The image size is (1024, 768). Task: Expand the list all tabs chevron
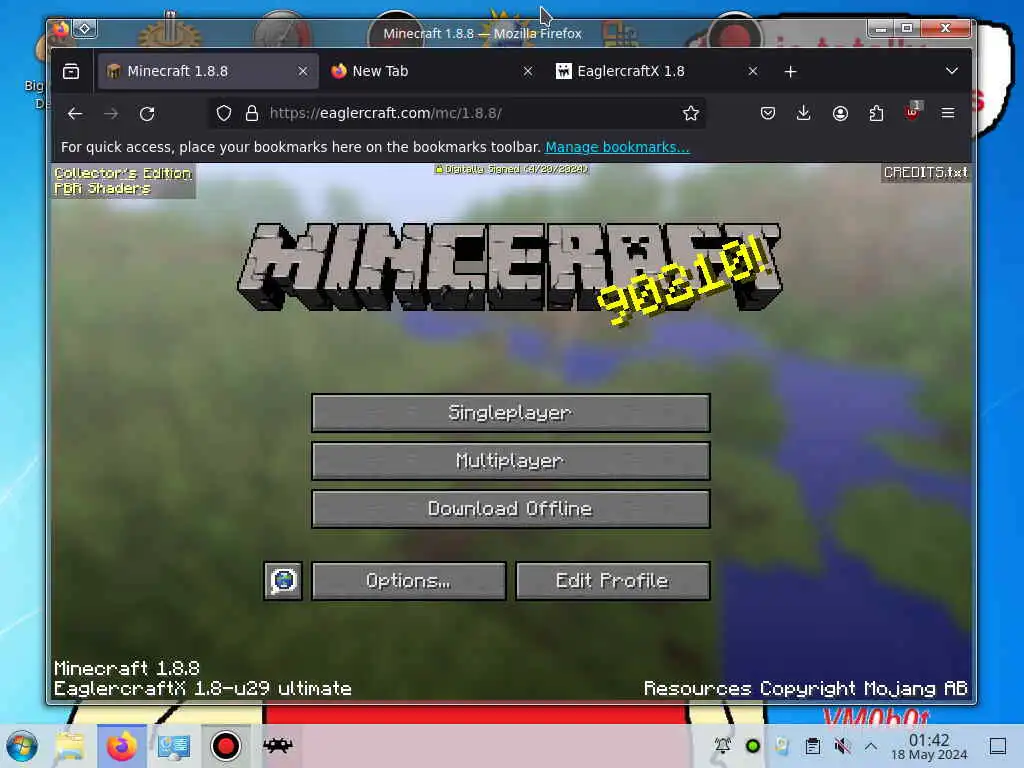click(x=952, y=71)
